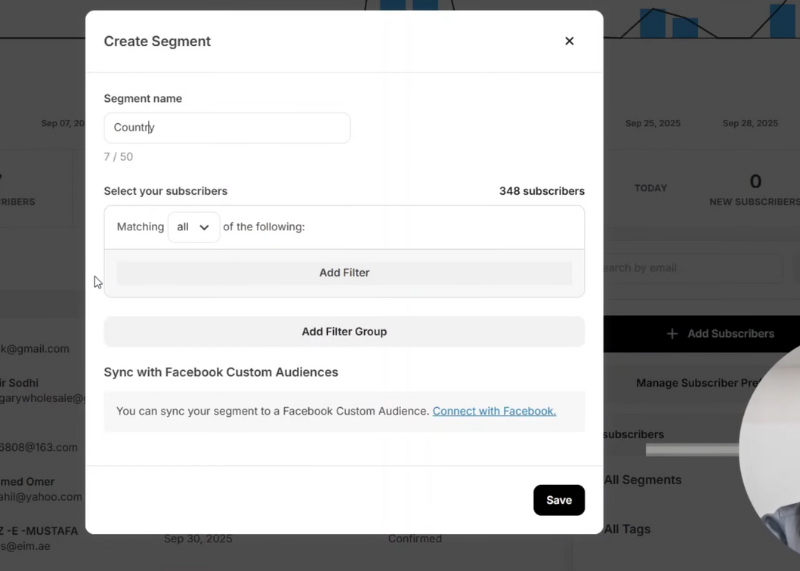Open the Connect with Facebook link
The height and width of the screenshot is (571, 800).
tap(494, 411)
